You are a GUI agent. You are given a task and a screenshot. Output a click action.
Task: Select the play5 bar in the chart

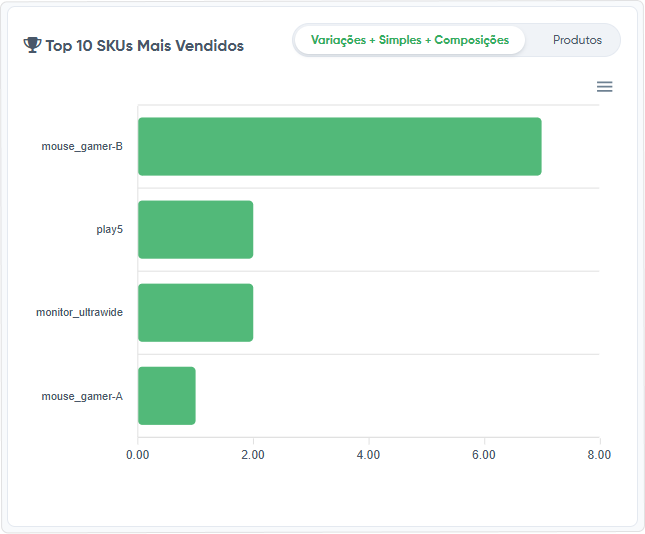pos(195,229)
